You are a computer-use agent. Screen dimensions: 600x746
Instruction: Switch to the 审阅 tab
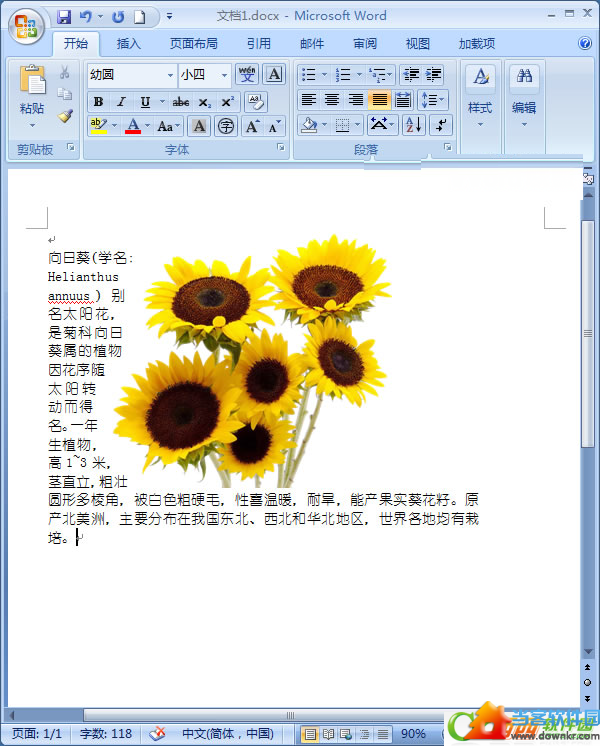[x=364, y=44]
